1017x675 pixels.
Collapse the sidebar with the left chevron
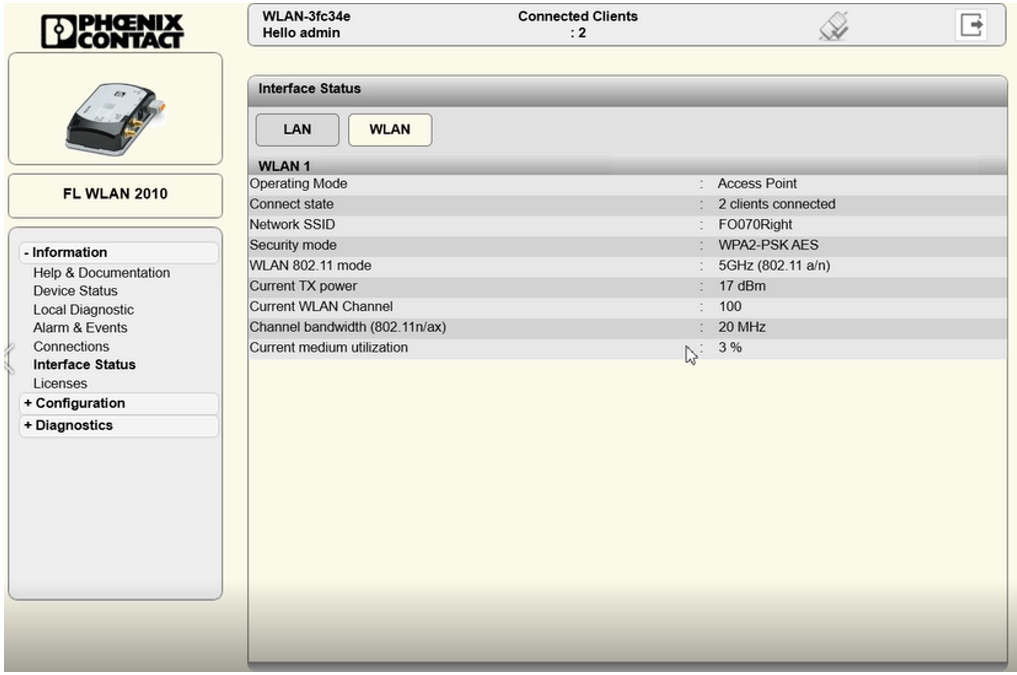click(9, 357)
